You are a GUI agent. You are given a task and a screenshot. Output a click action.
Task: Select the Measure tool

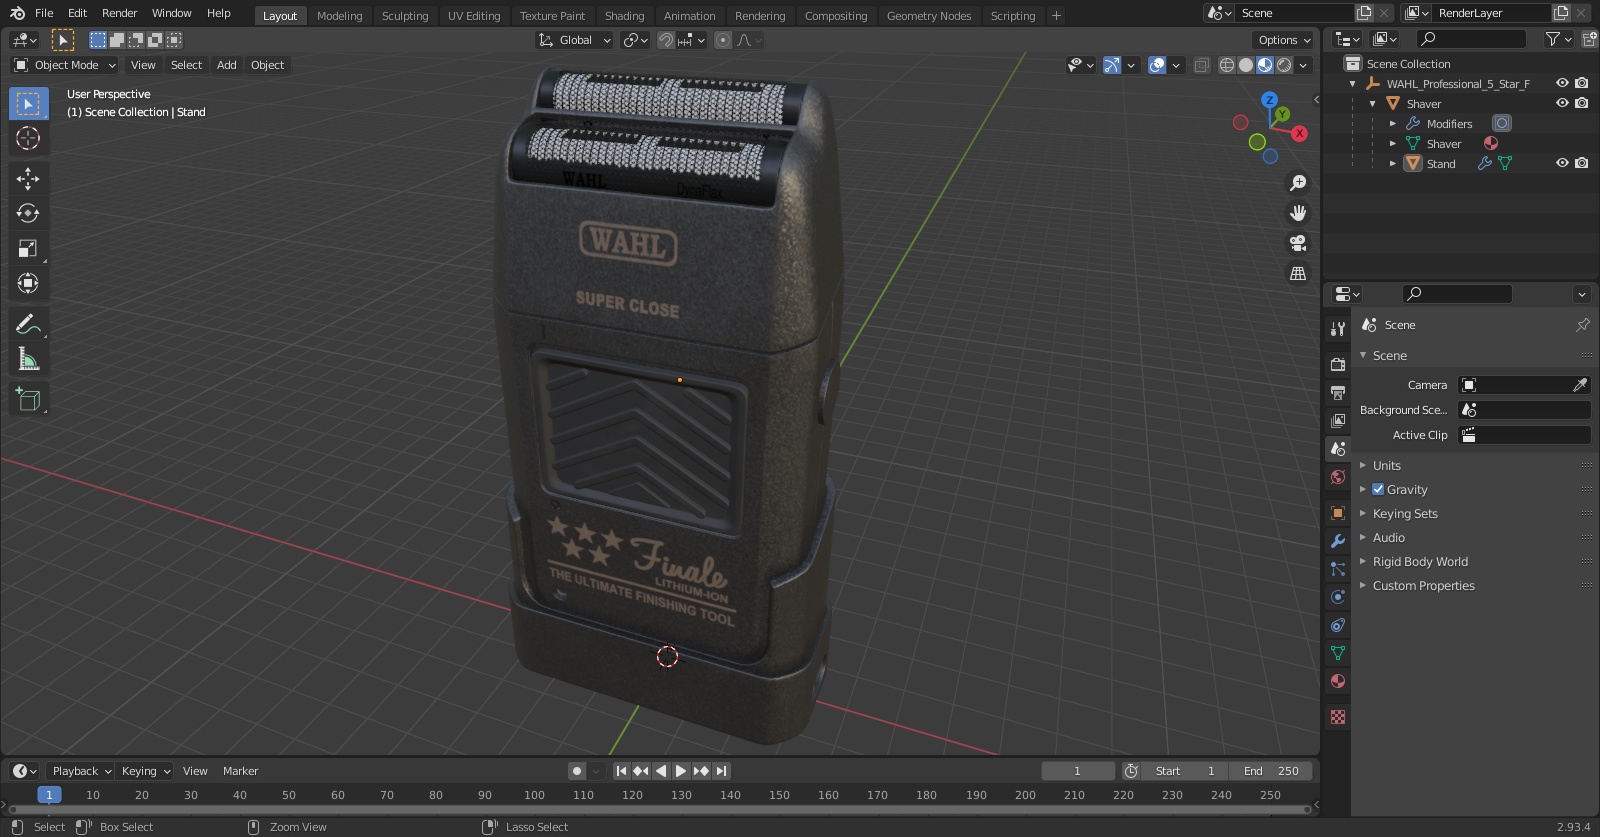(28, 358)
